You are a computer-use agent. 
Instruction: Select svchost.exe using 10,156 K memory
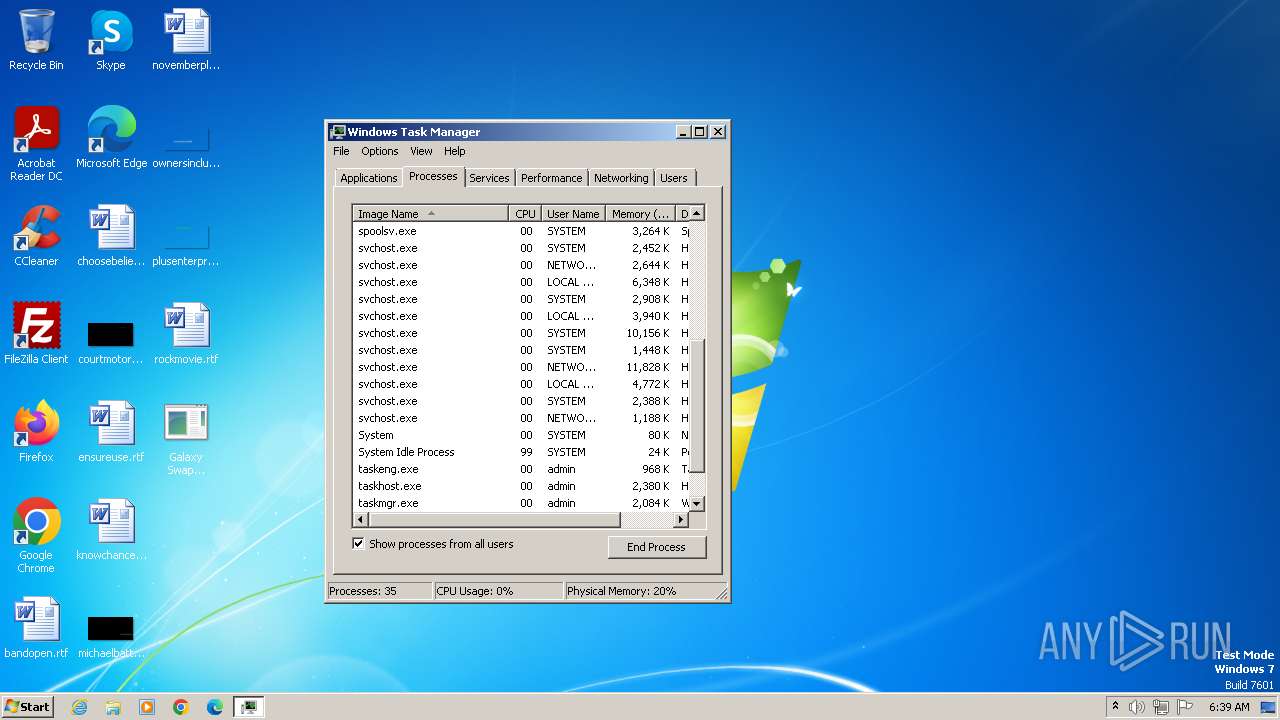tap(521, 333)
